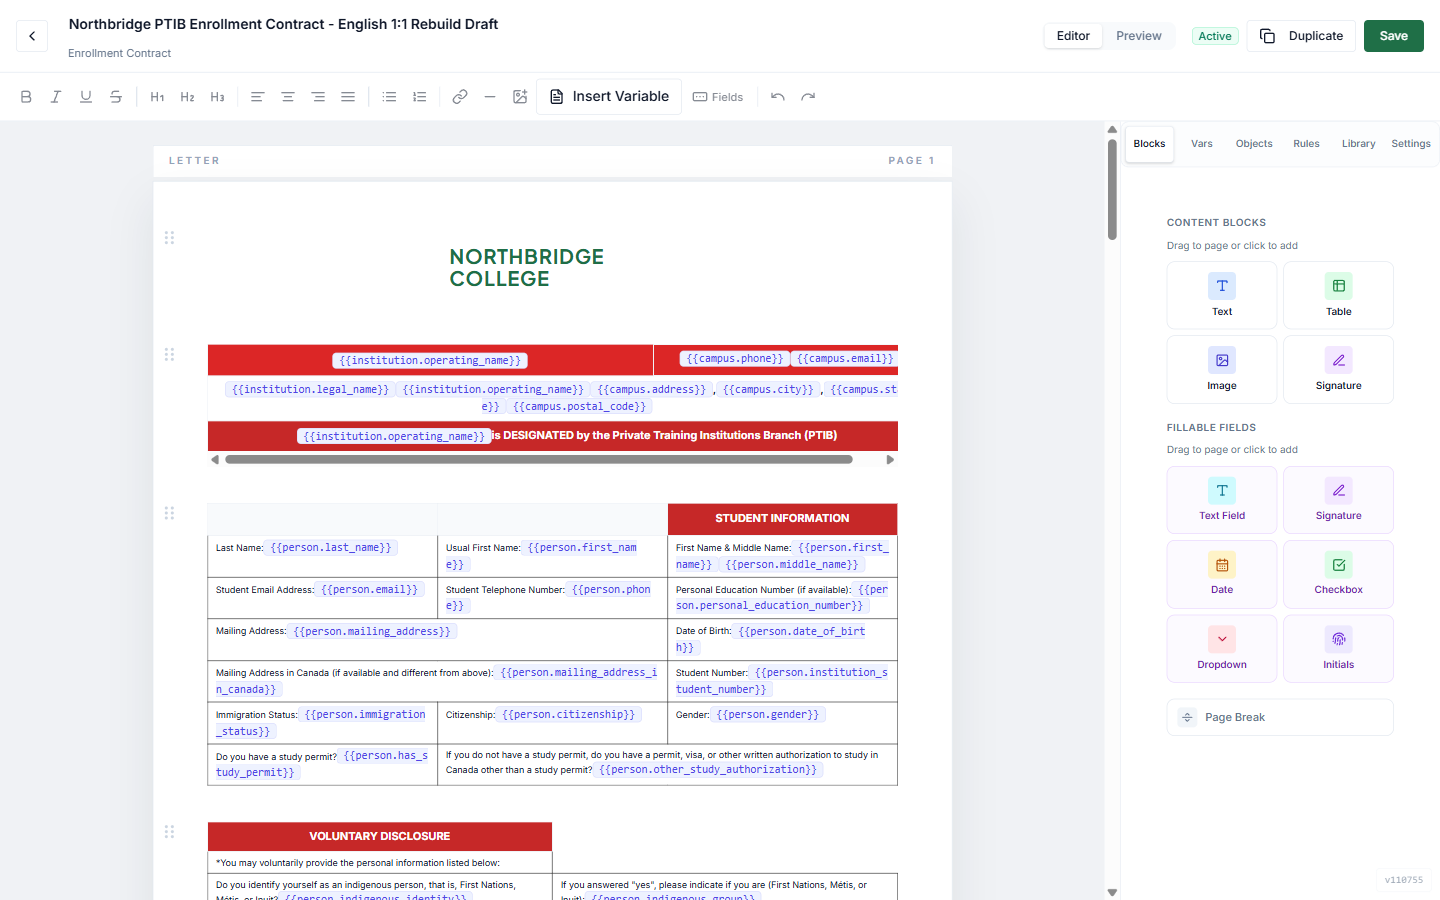Viewport: 1440px width, 900px height.
Task: Insert an image from toolbar
Action: tap(520, 97)
